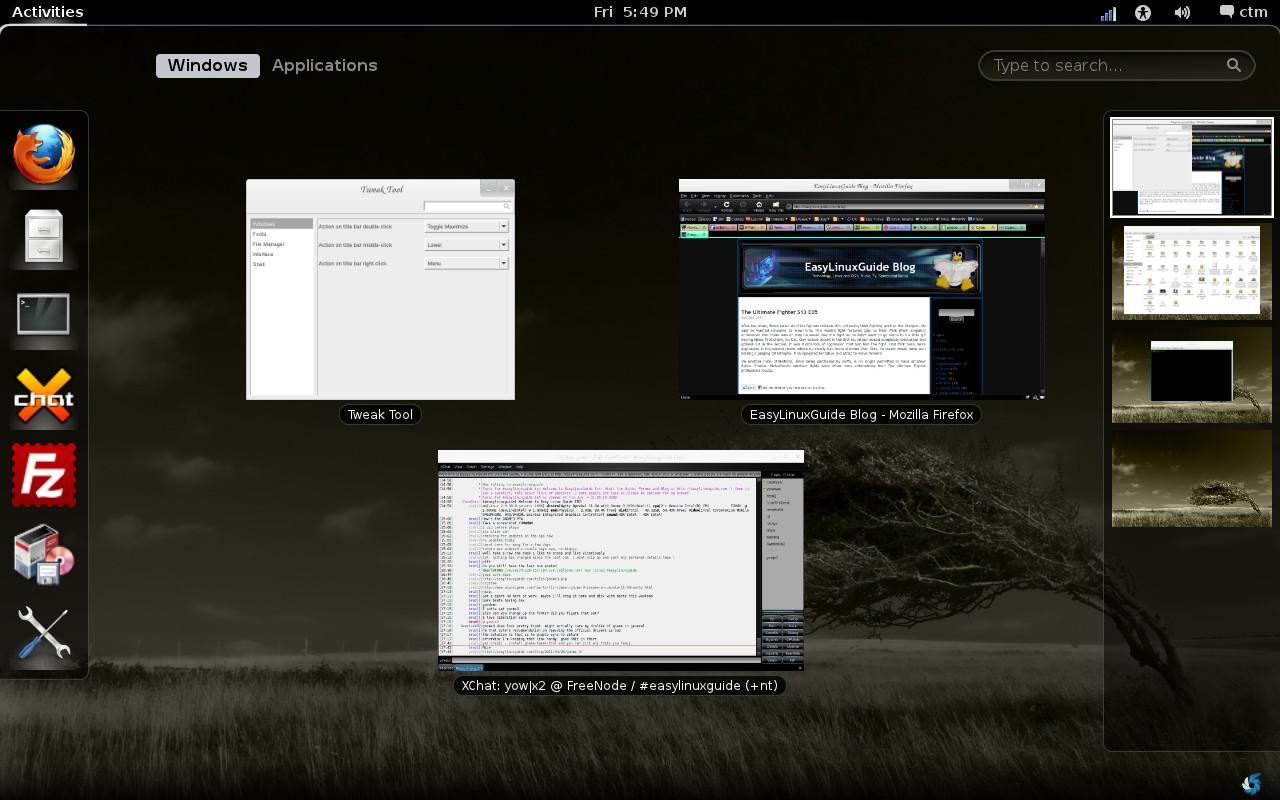The height and width of the screenshot is (800, 1280).
Task: Select the XChat window thumbnail
Action: 620,560
